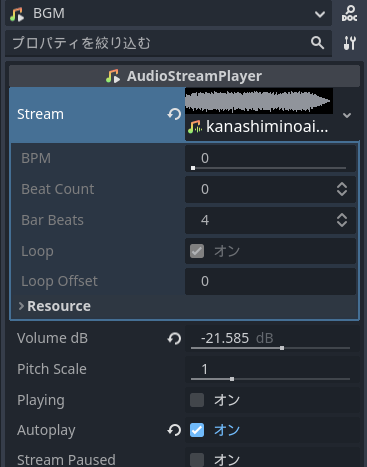Click the Stream Paused label
Viewport: 367px width, 467px height.
[x=66, y=460]
